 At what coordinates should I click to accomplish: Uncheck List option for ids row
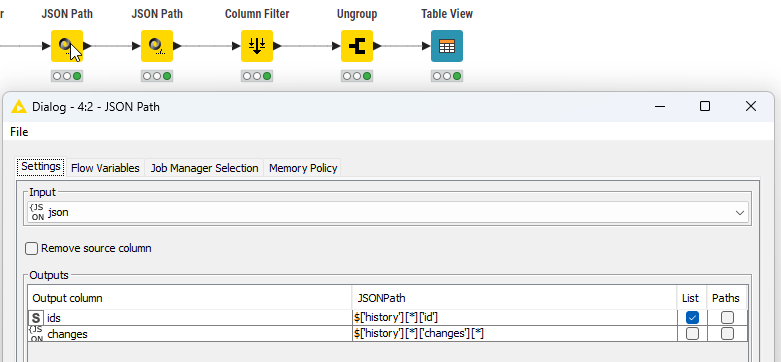click(692, 317)
